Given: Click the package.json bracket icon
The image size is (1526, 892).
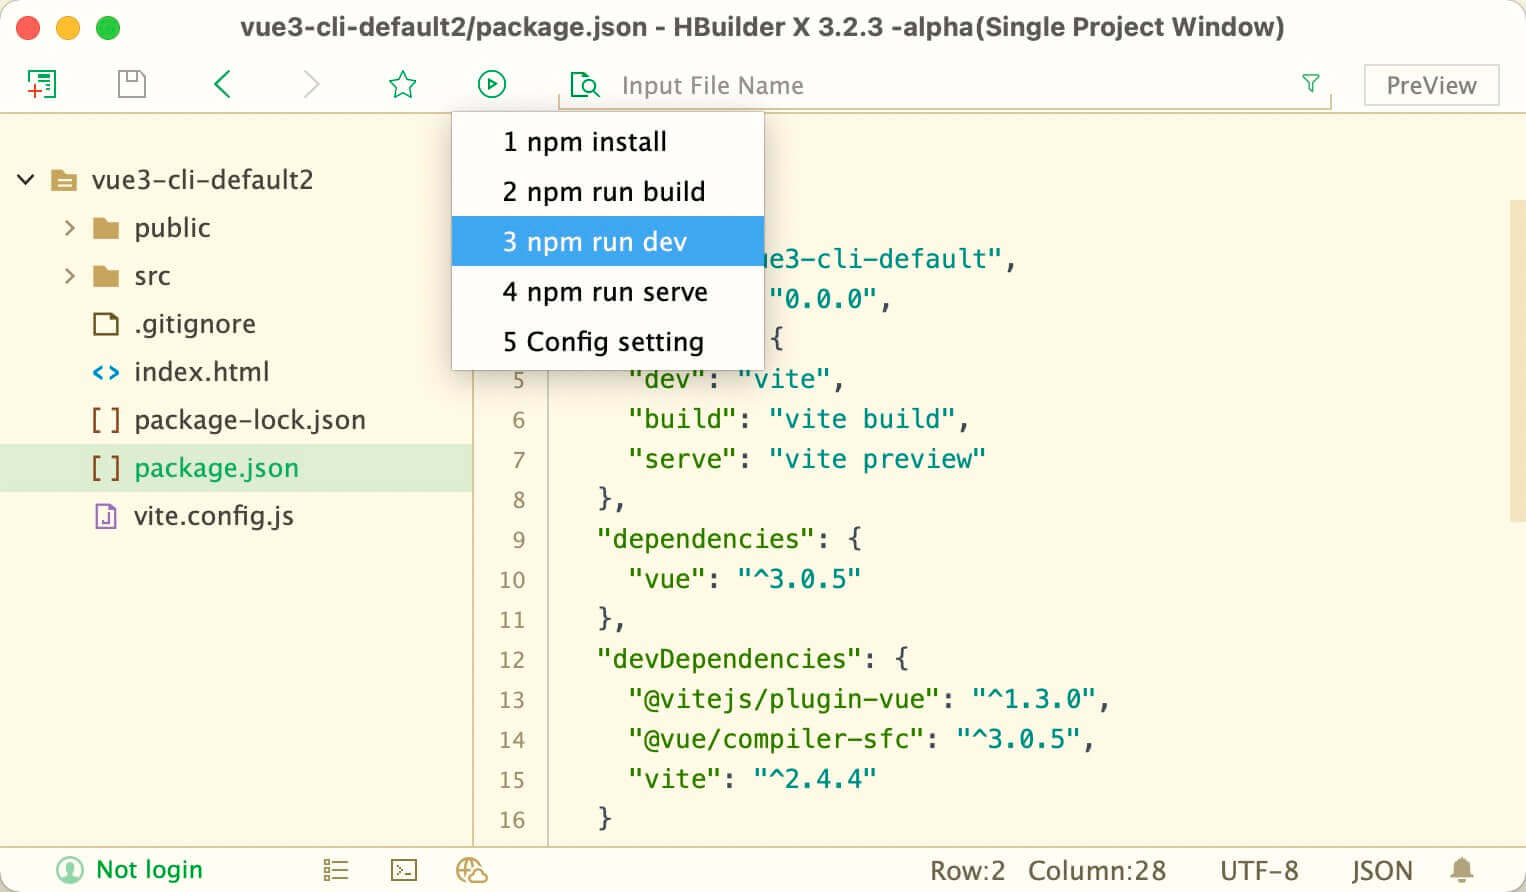Looking at the screenshot, I should (x=106, y=468).
